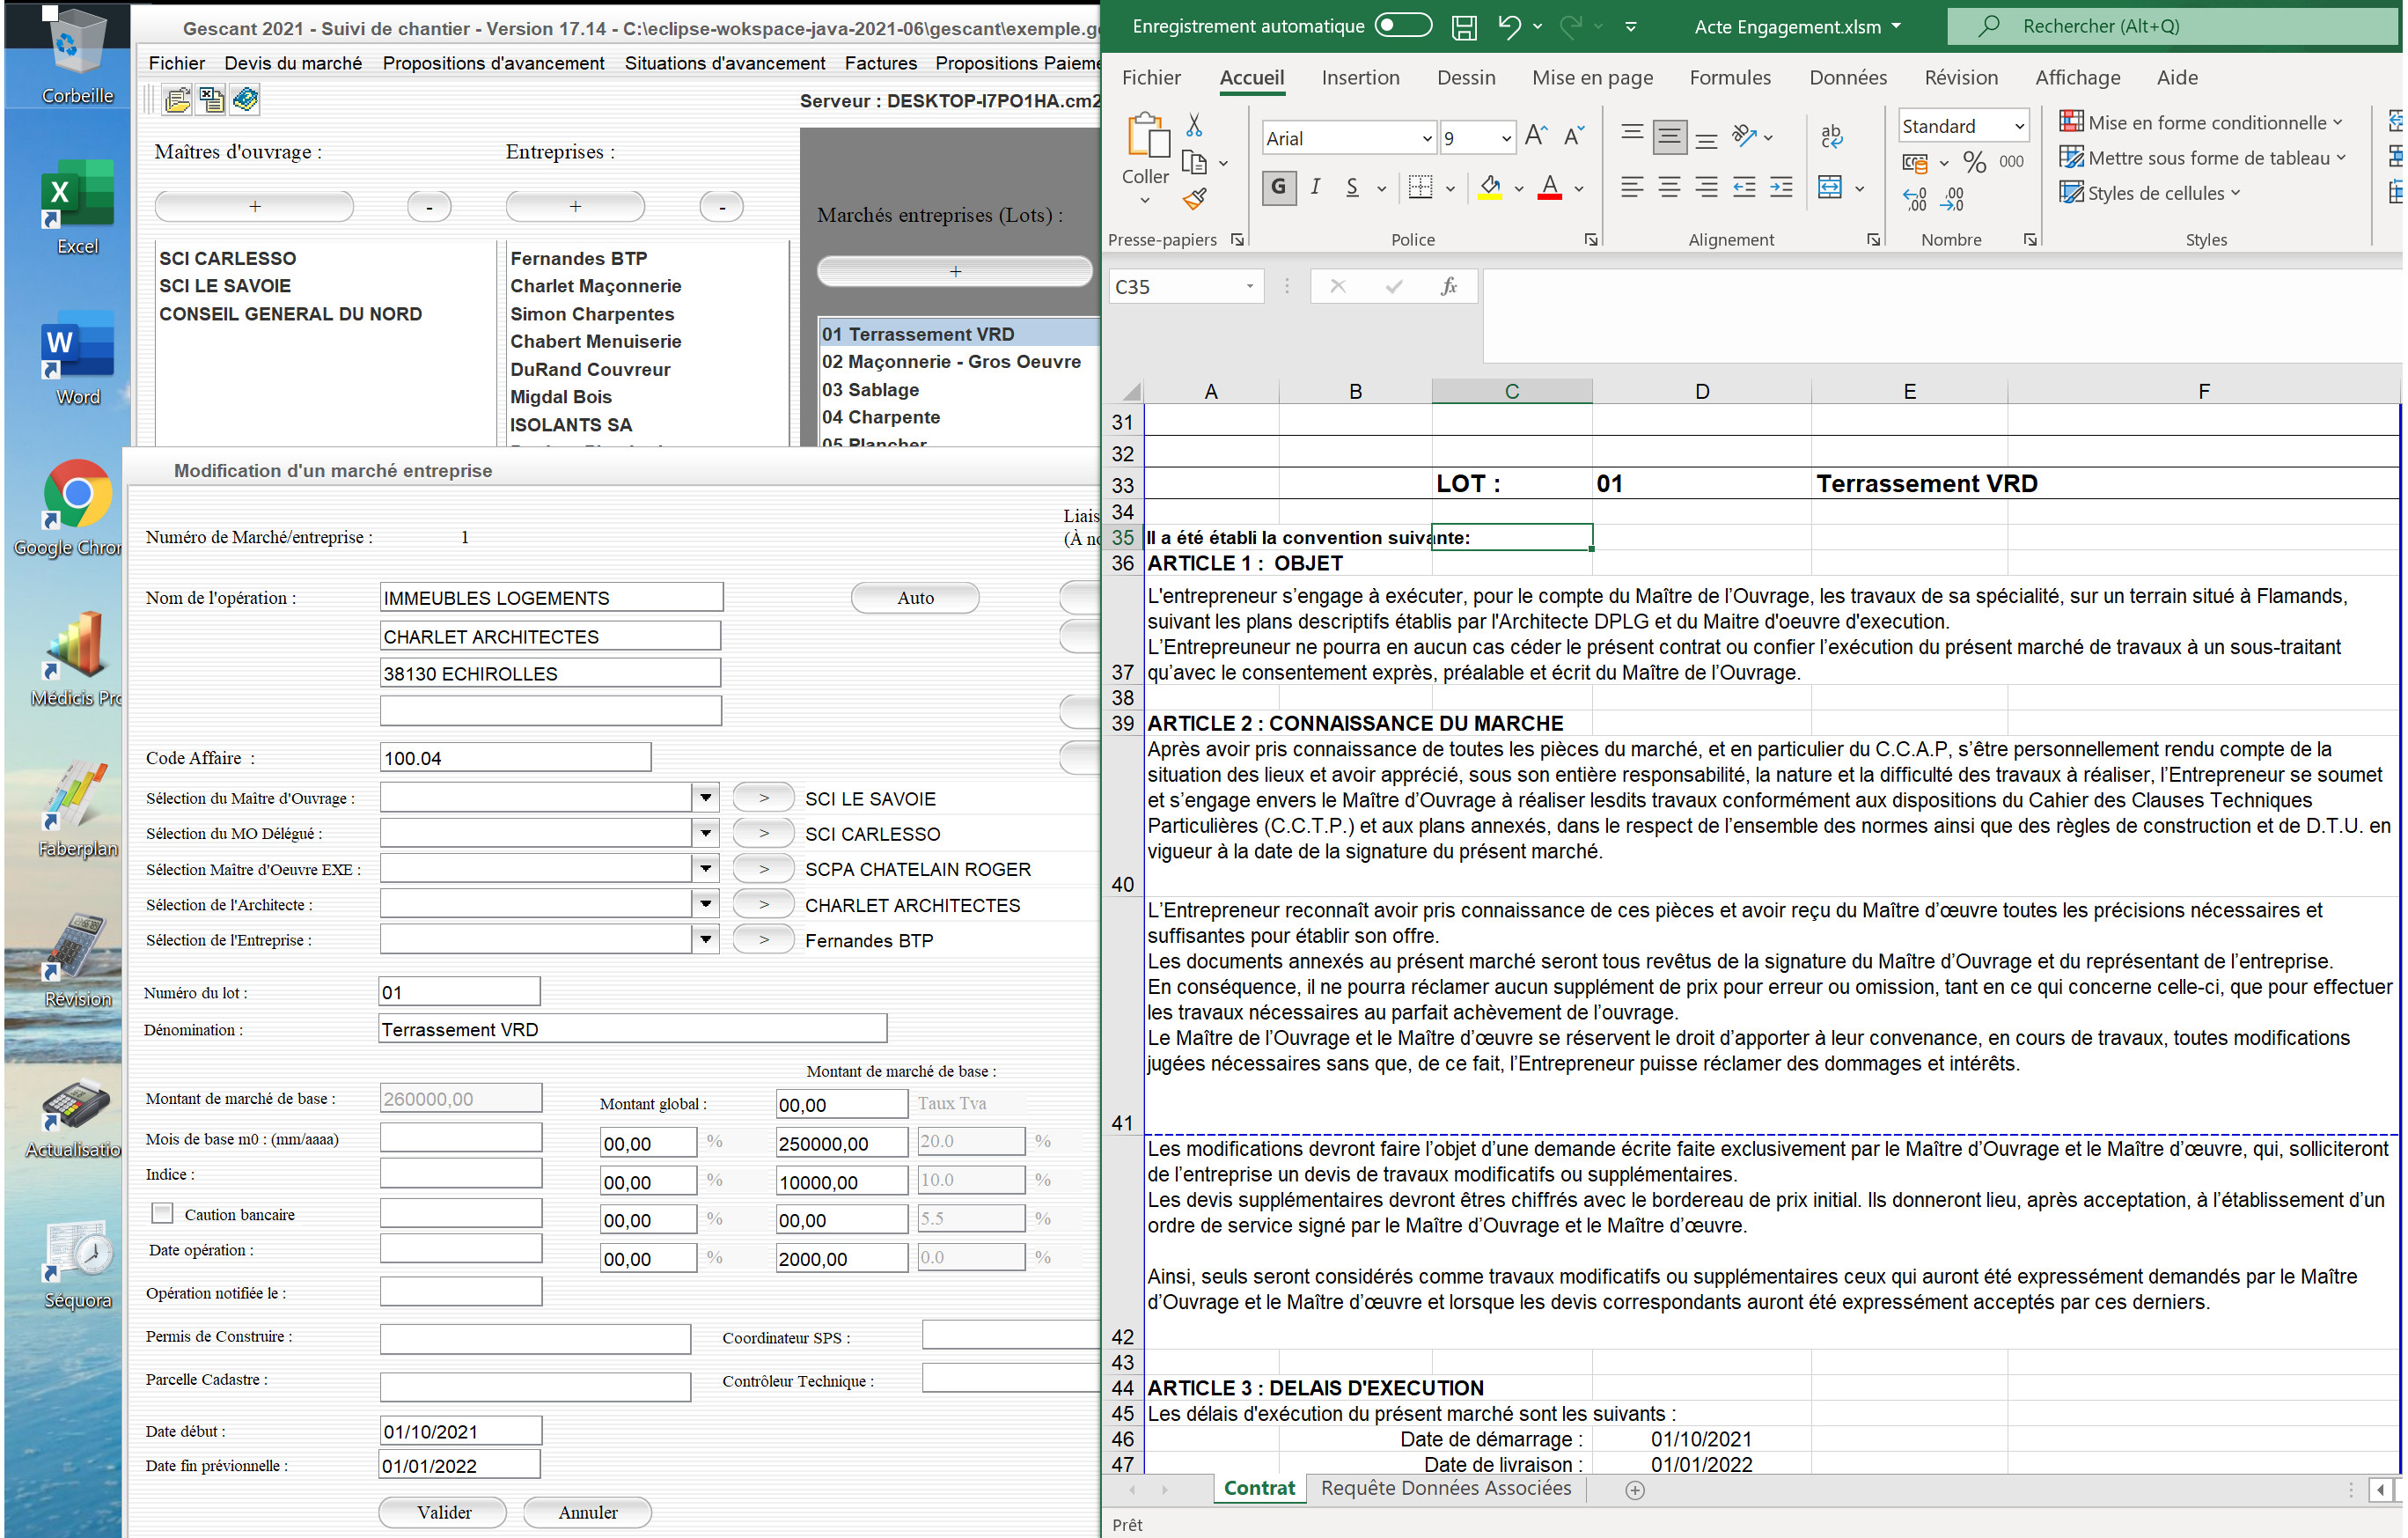
Task: Expand the Name Box dropdown showing C35
Action: click(1249, 287)
